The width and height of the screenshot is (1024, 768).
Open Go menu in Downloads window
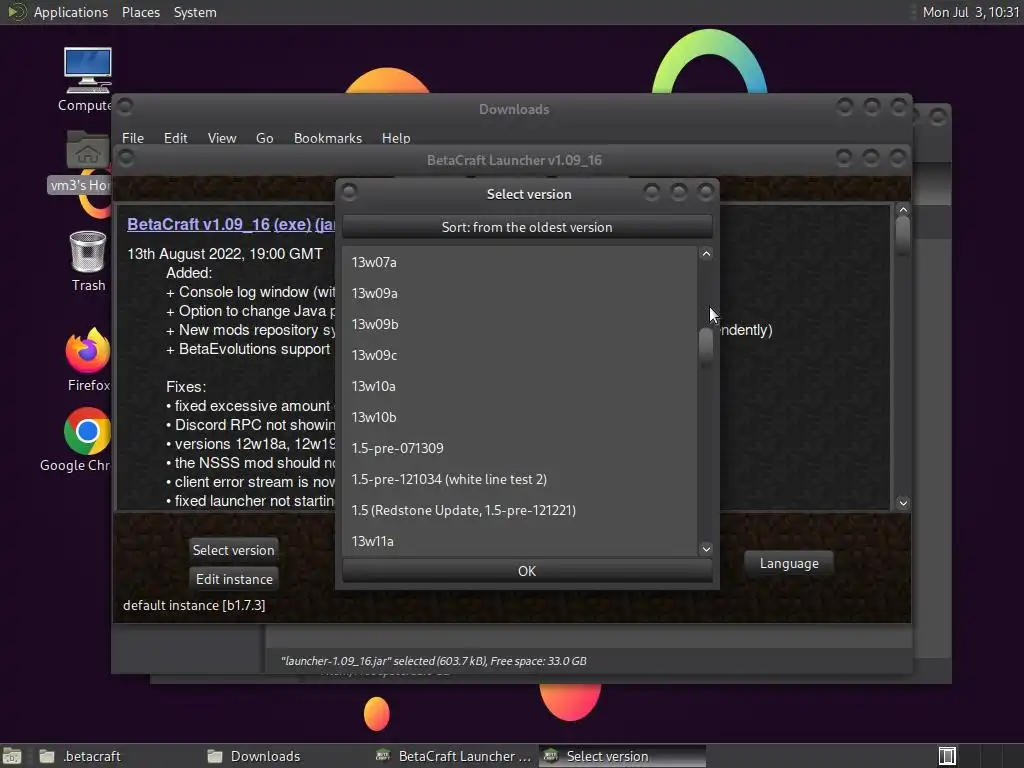tap(264, 138)
